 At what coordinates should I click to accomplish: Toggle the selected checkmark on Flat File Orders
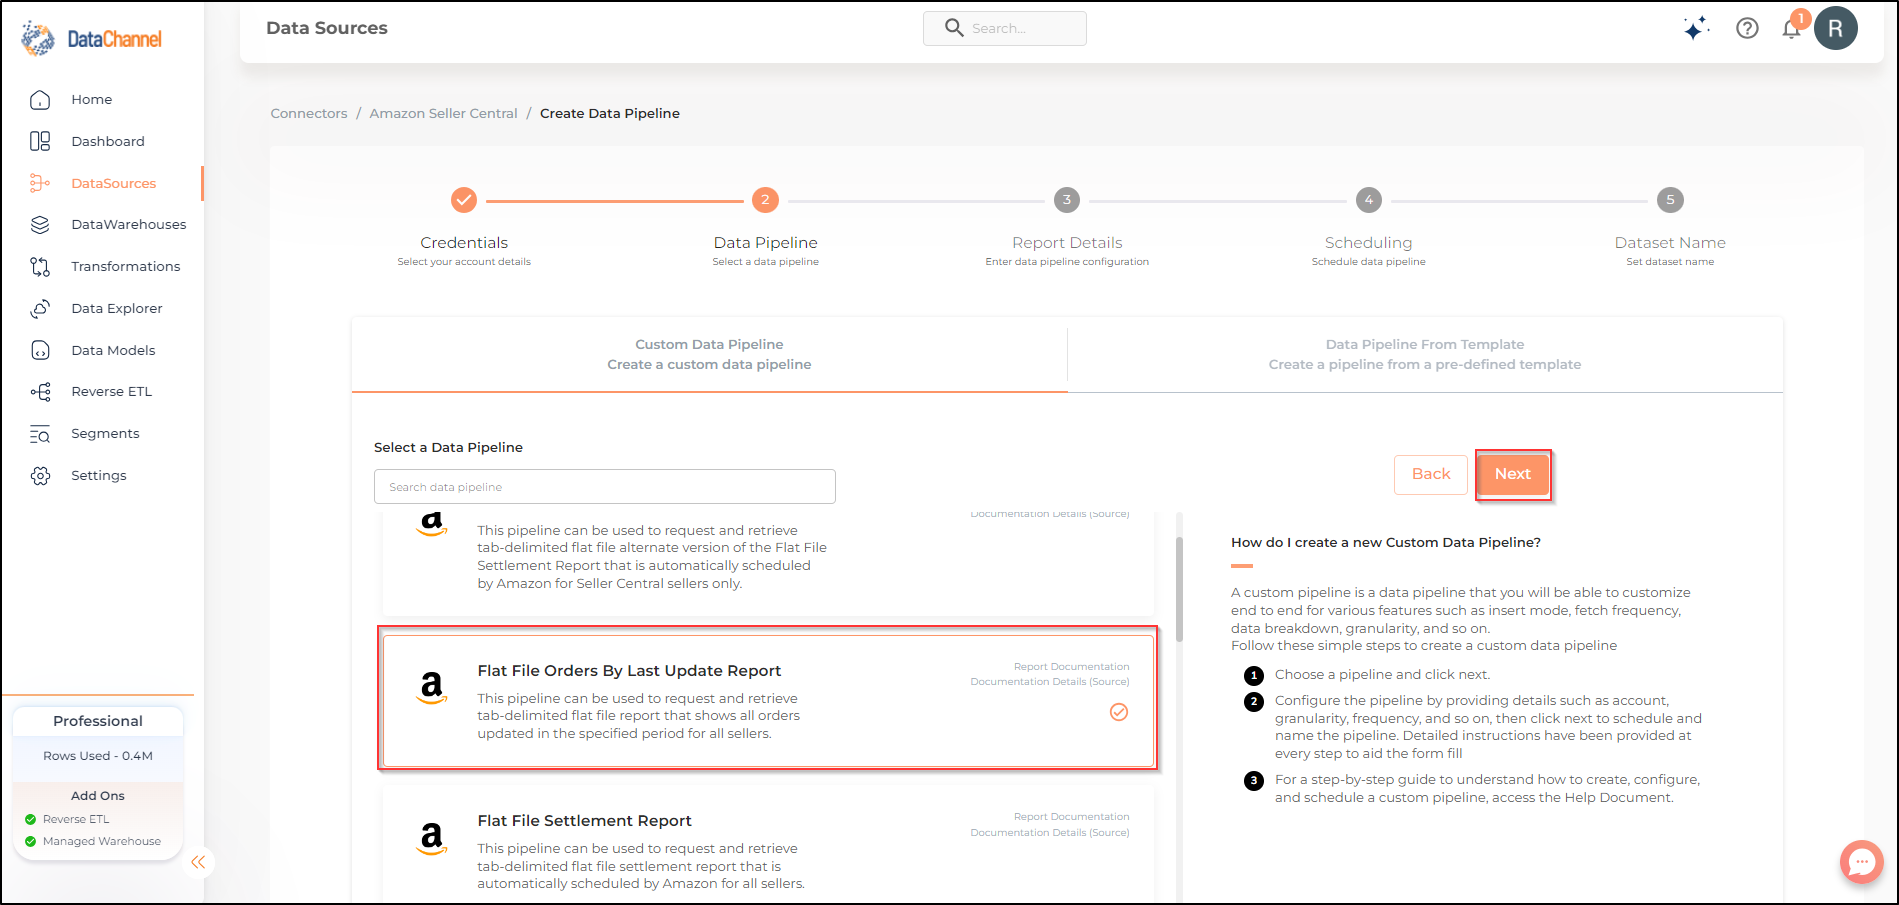(x=1119, y=712)
